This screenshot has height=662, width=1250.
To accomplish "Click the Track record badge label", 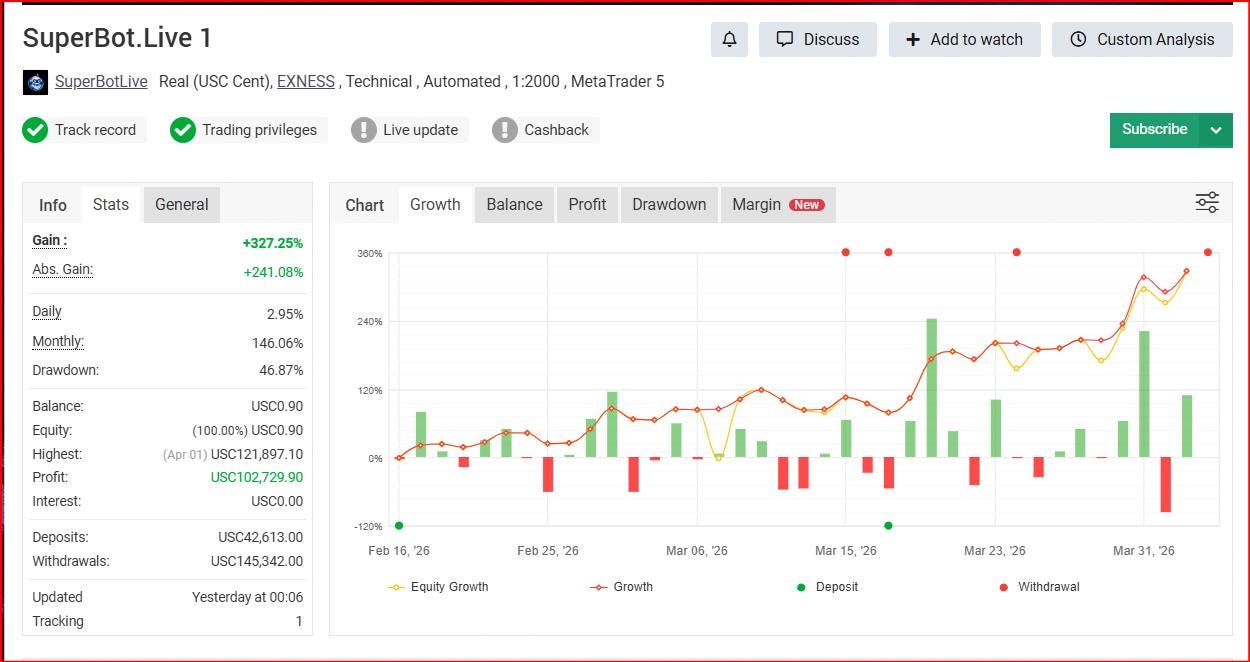I will click(95, 130).
